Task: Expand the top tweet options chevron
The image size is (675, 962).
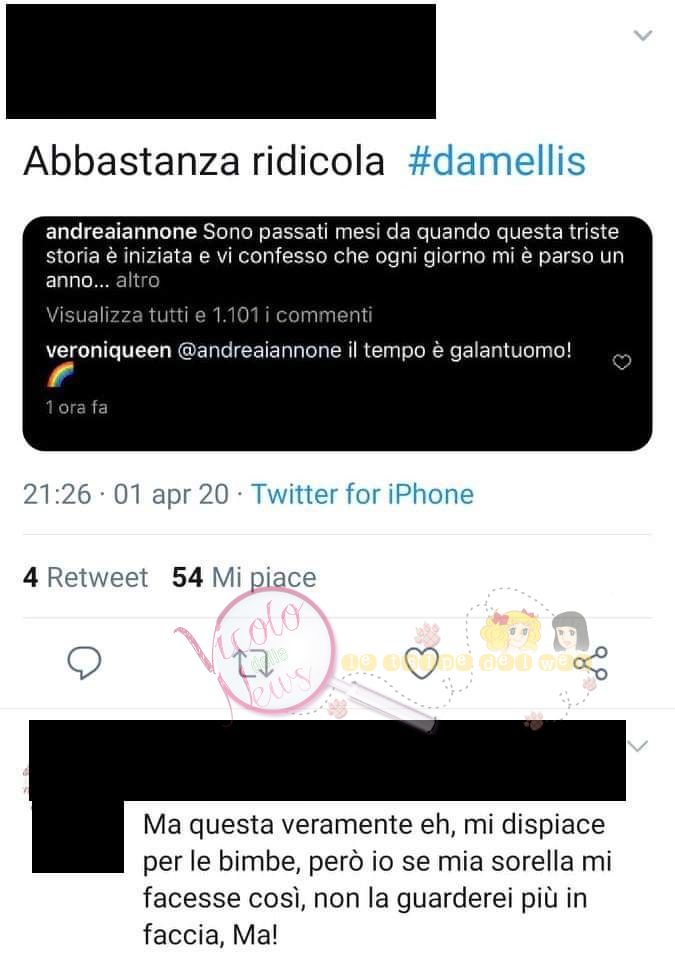Action: tap(642, 36)
